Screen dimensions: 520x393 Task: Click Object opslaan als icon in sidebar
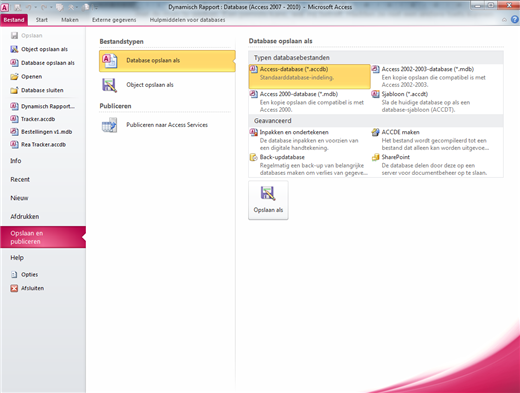coord(14,49)
